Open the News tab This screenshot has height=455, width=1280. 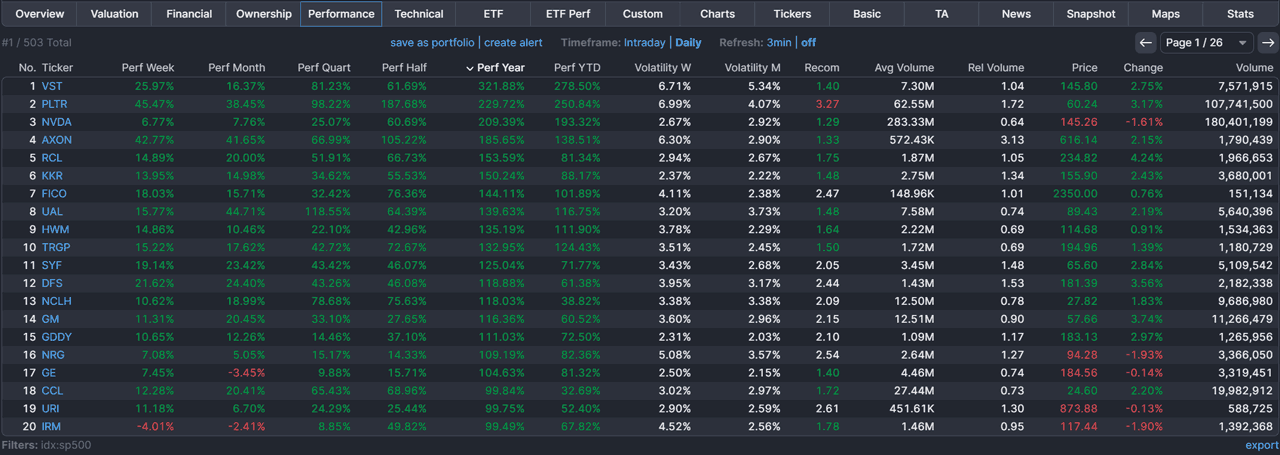tap(1016, 14)
